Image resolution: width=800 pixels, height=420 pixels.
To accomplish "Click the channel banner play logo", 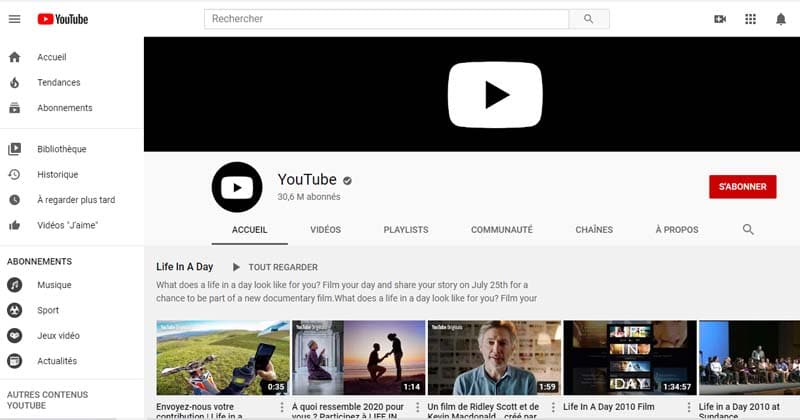I will [x=495, y=94].
